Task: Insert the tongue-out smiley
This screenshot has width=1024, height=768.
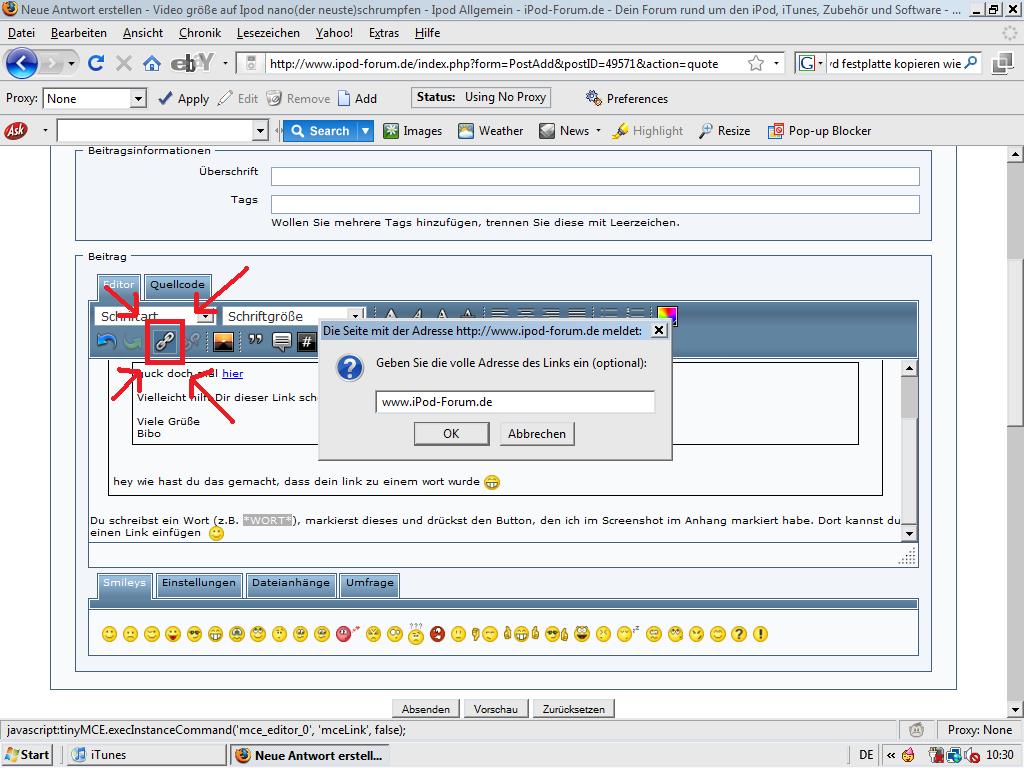Action: tap(172, 633)
